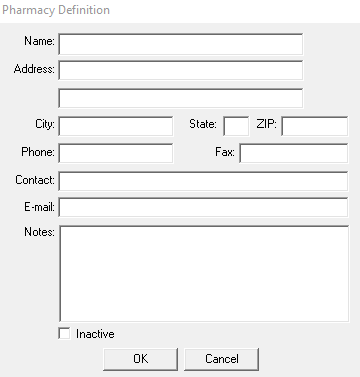Screen dimensions: 360x377
Task: Click the Fax number field
Action: click(x=294, y=153)
